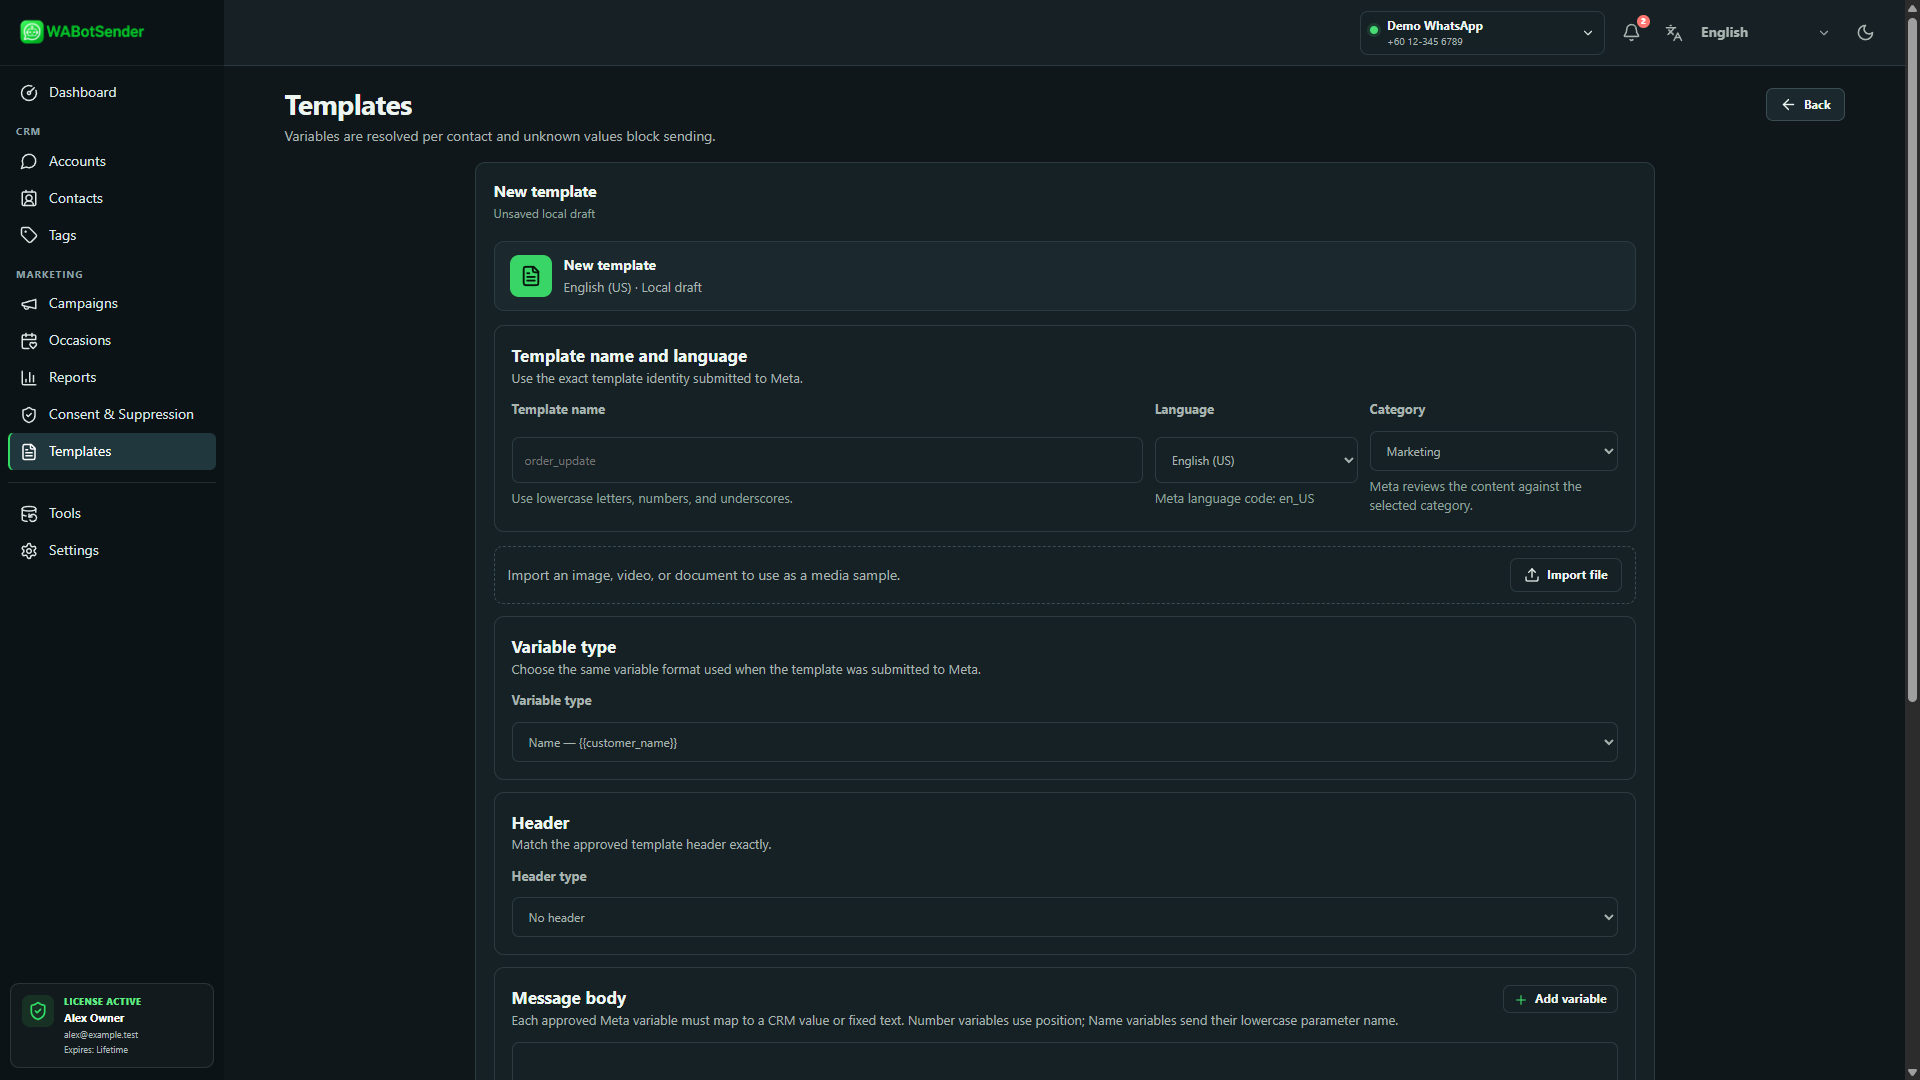Click Add variable button
The width and height of the screenshot is (1920, 1080).
[1560, 999]
